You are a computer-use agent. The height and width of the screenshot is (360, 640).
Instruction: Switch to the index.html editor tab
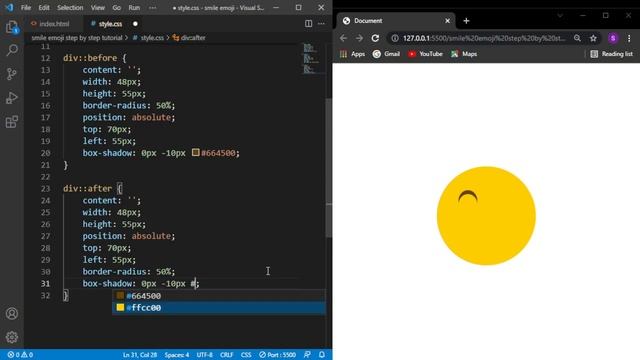point(53,24)
